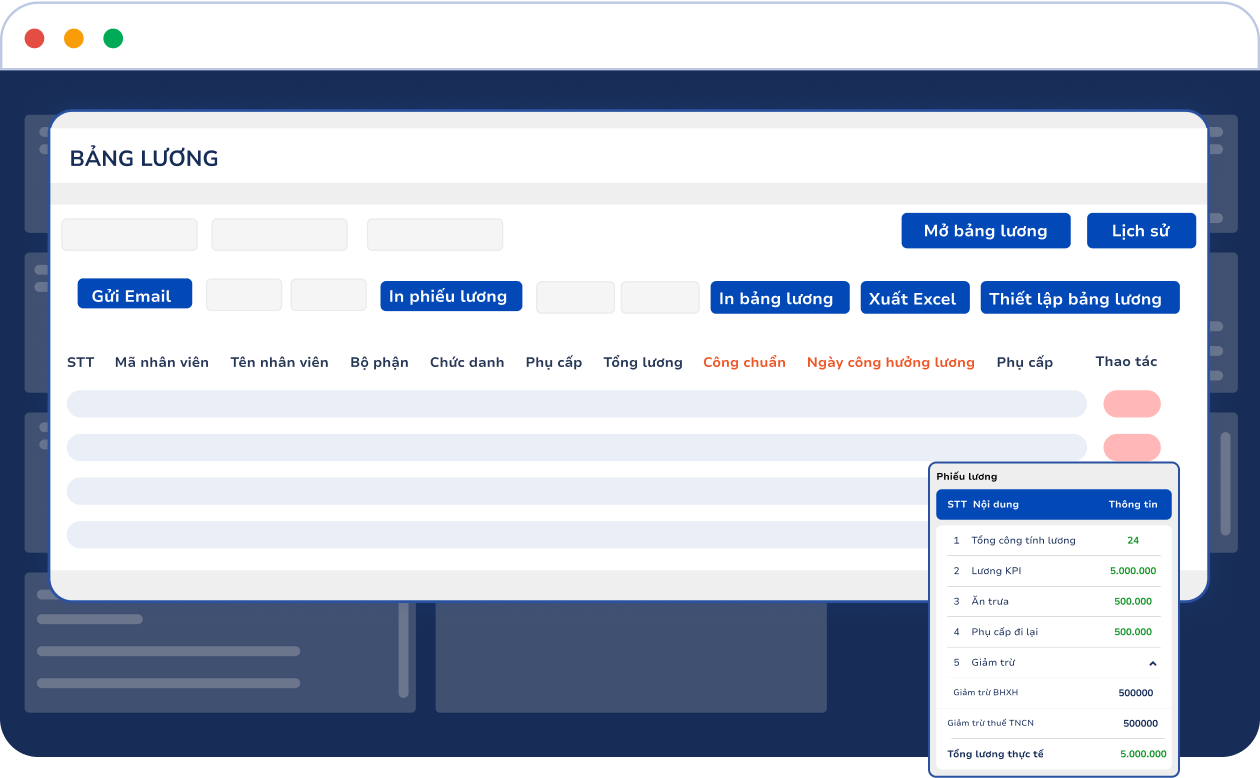
Task: Open Thiết lập bảng lương settings
Action: pyautogui.click(x=1079, y=298)
